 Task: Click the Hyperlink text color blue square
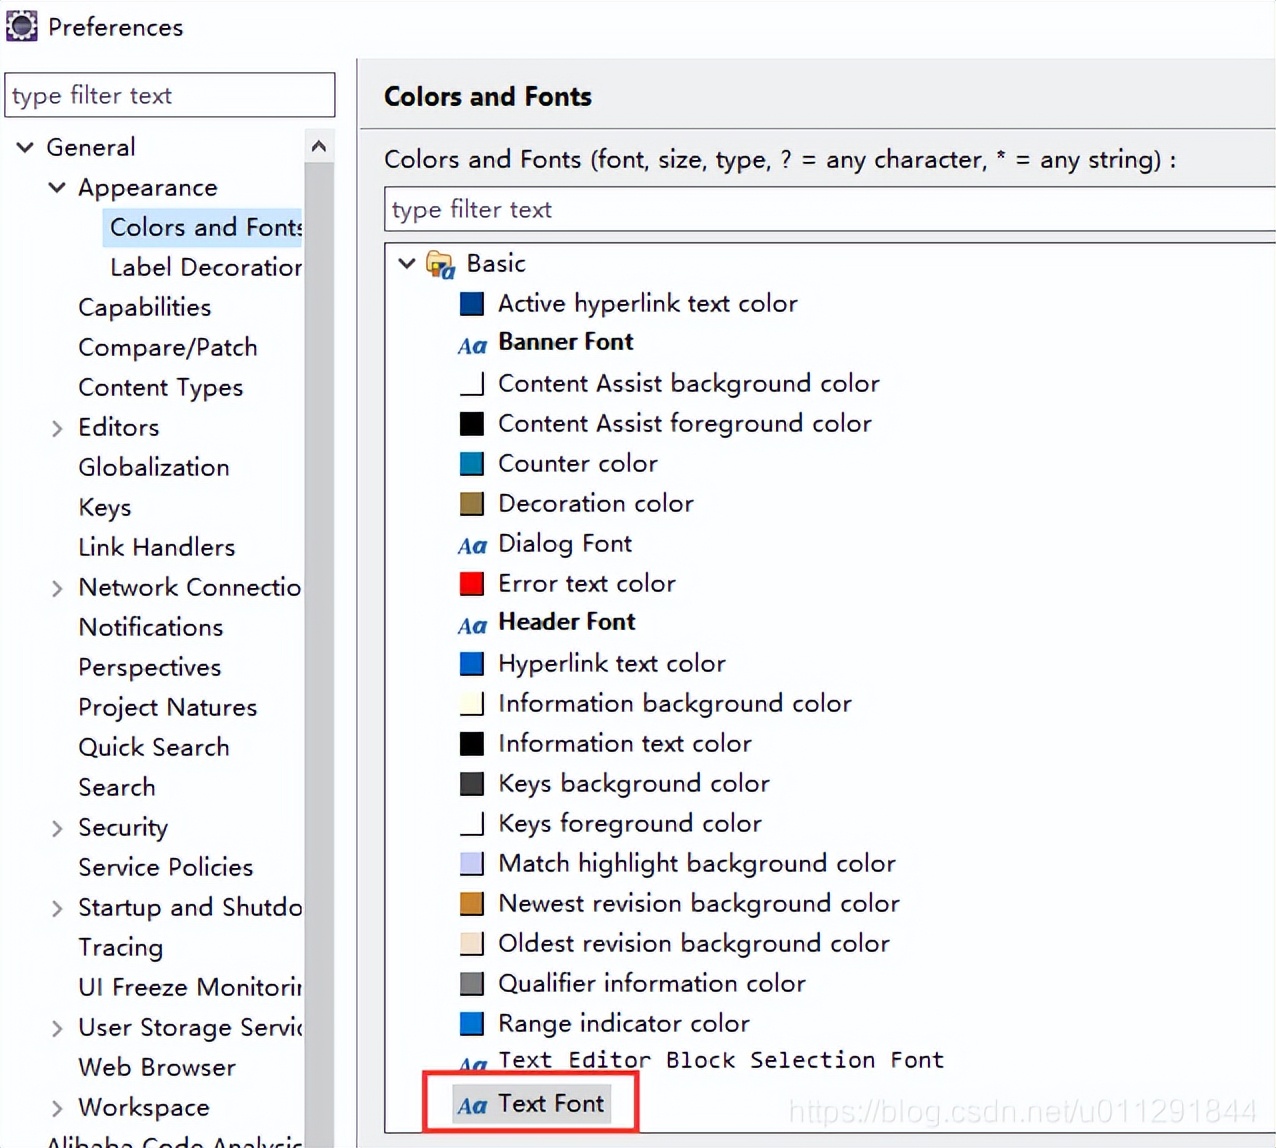pos(471,663)
